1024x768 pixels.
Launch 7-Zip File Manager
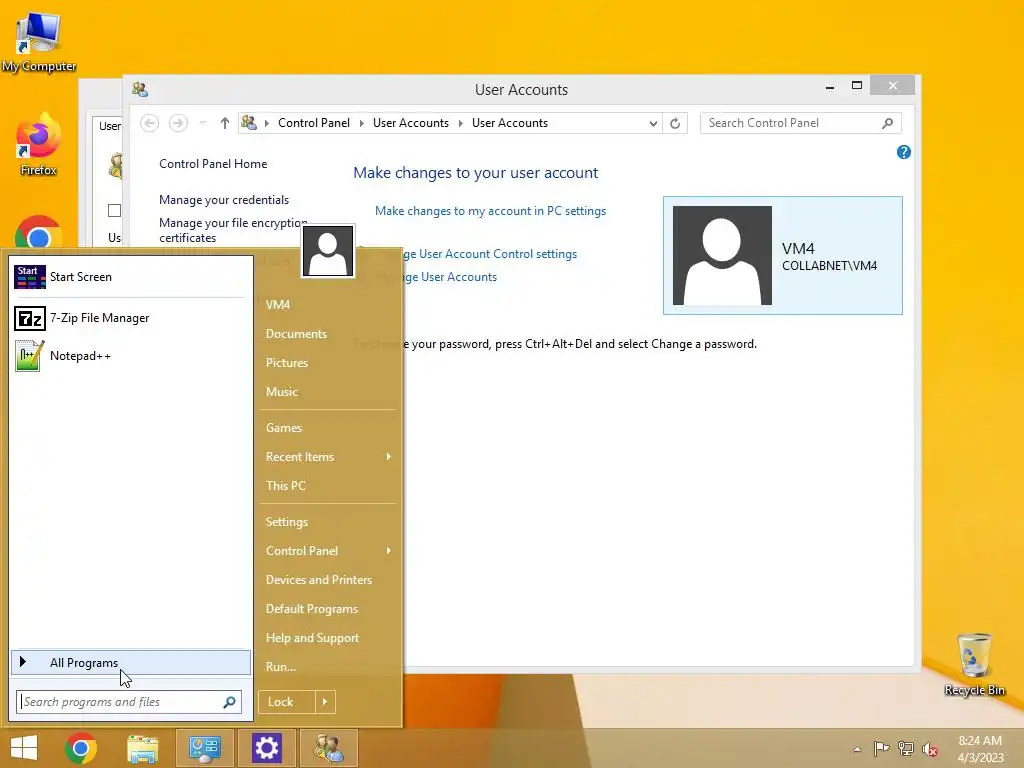pos(131,318)
